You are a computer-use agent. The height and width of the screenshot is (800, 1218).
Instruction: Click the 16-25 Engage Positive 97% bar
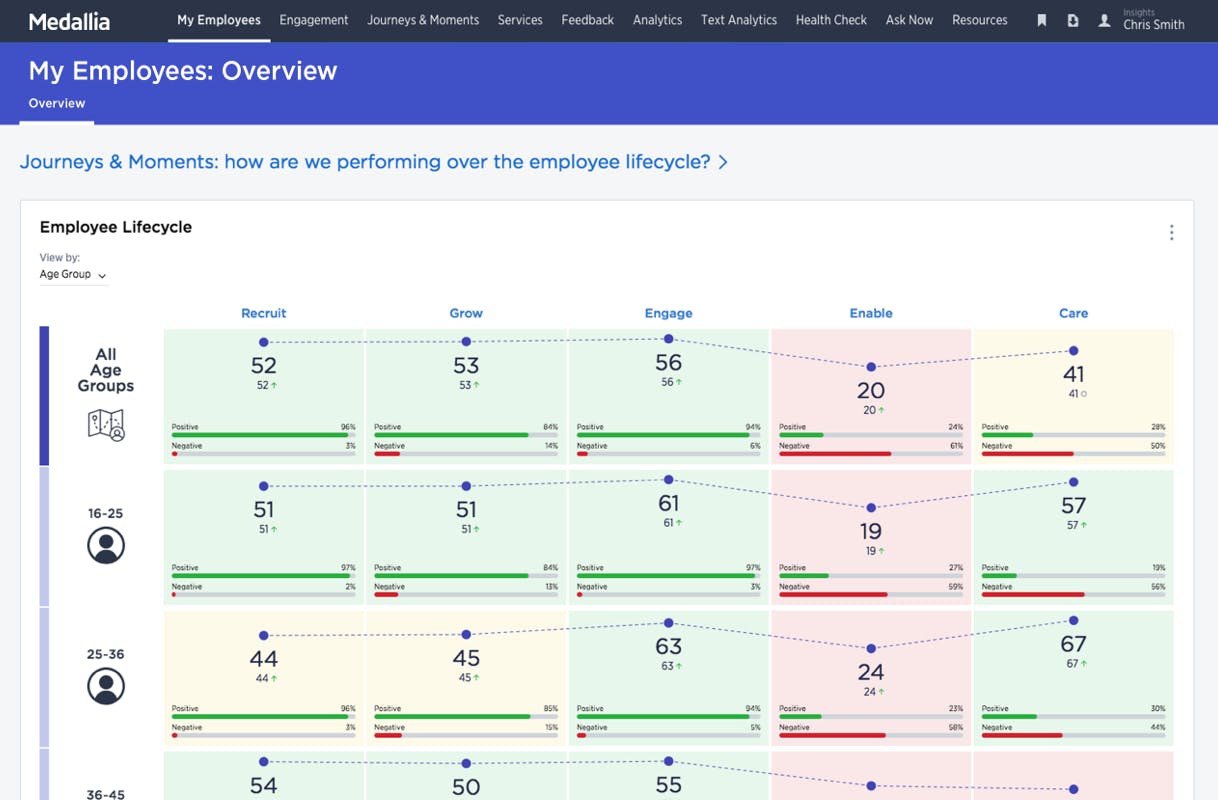[x=669, y=576]
